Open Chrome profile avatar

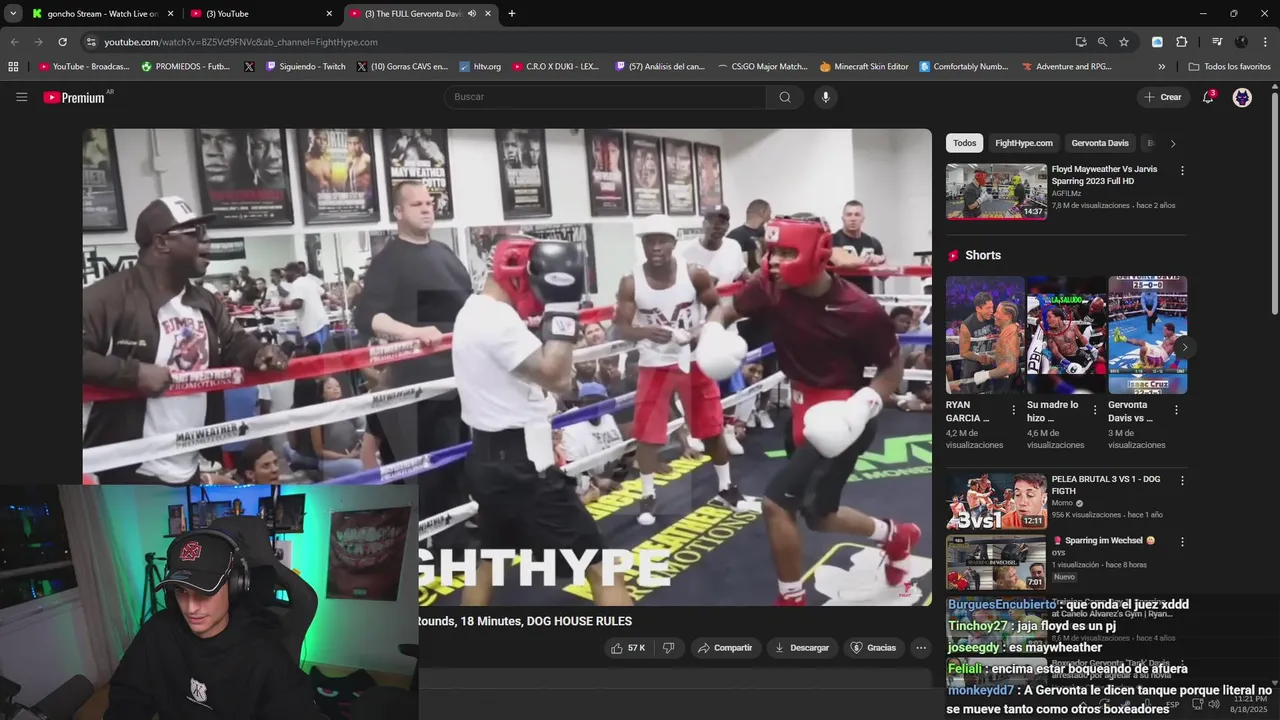coord(1241,42)
